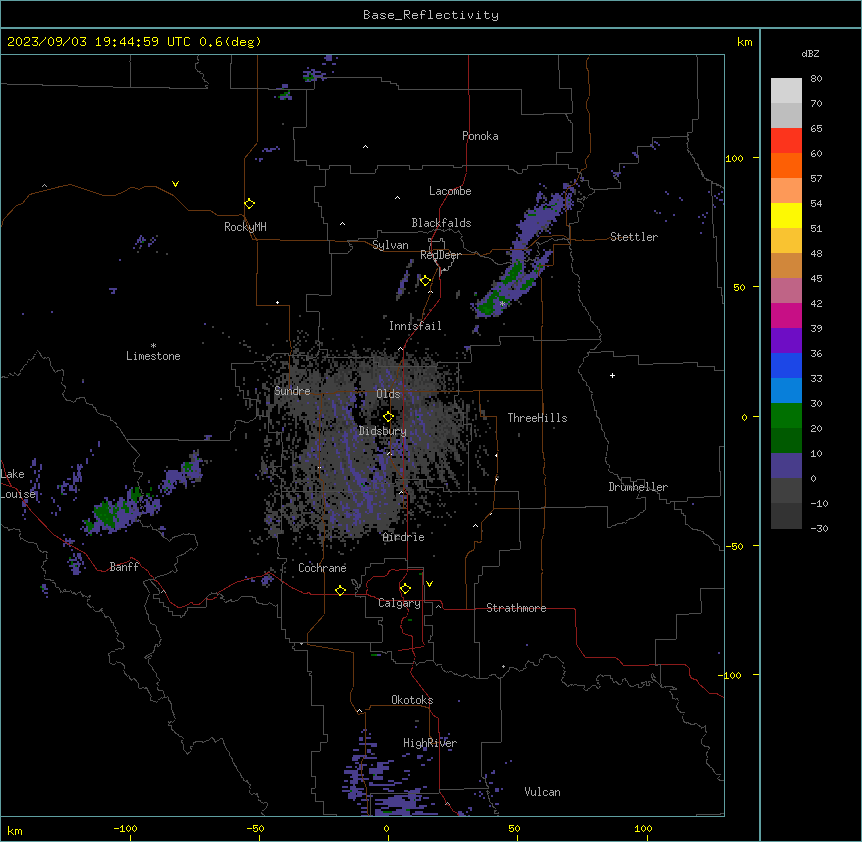Click the Banff label
Screen dimensions: 862x842
pos(124,567)
